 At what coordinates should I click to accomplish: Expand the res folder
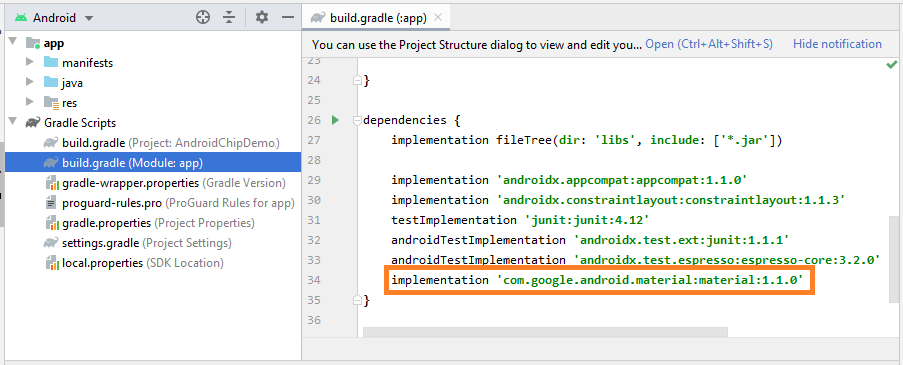point(30,102)
